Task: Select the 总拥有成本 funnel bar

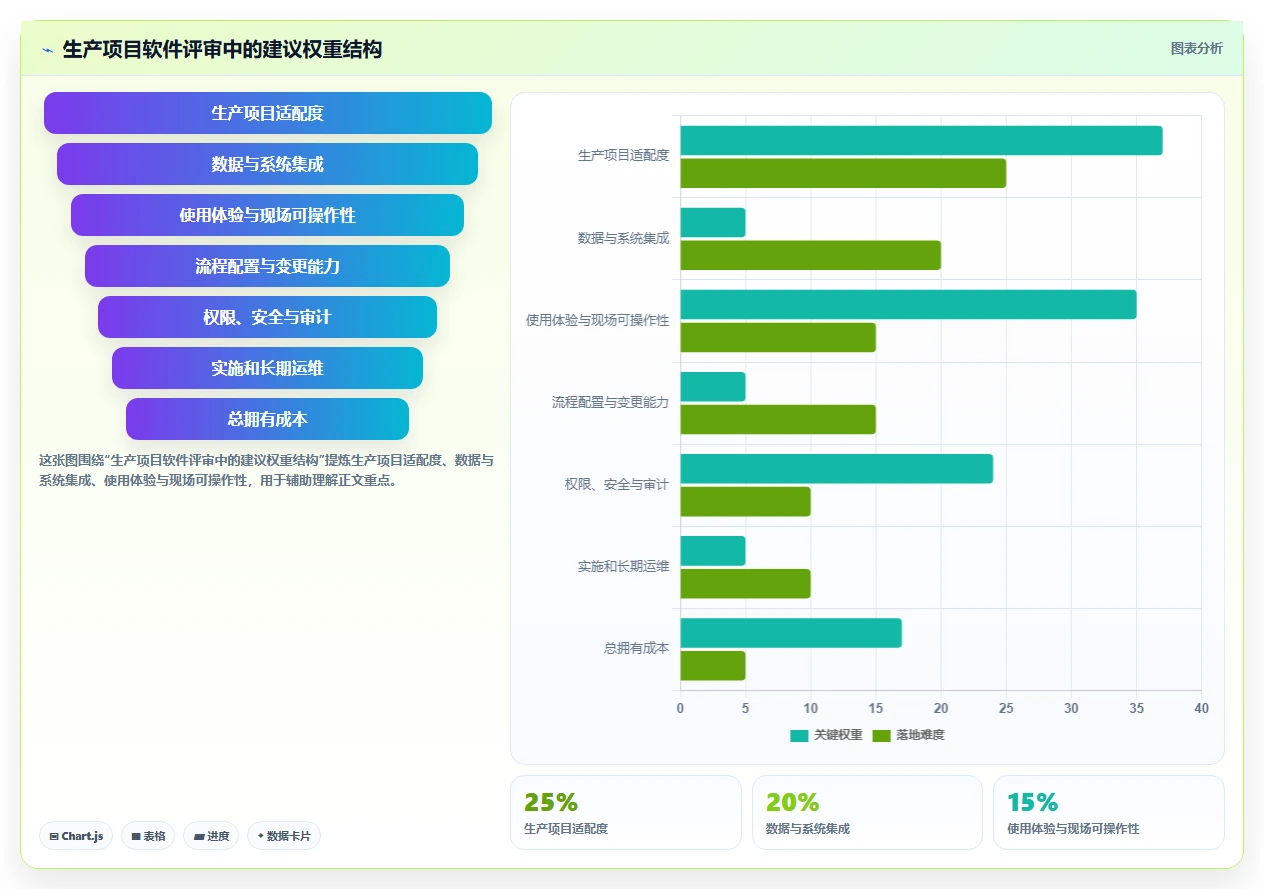Action: click(x=267, y=419)
